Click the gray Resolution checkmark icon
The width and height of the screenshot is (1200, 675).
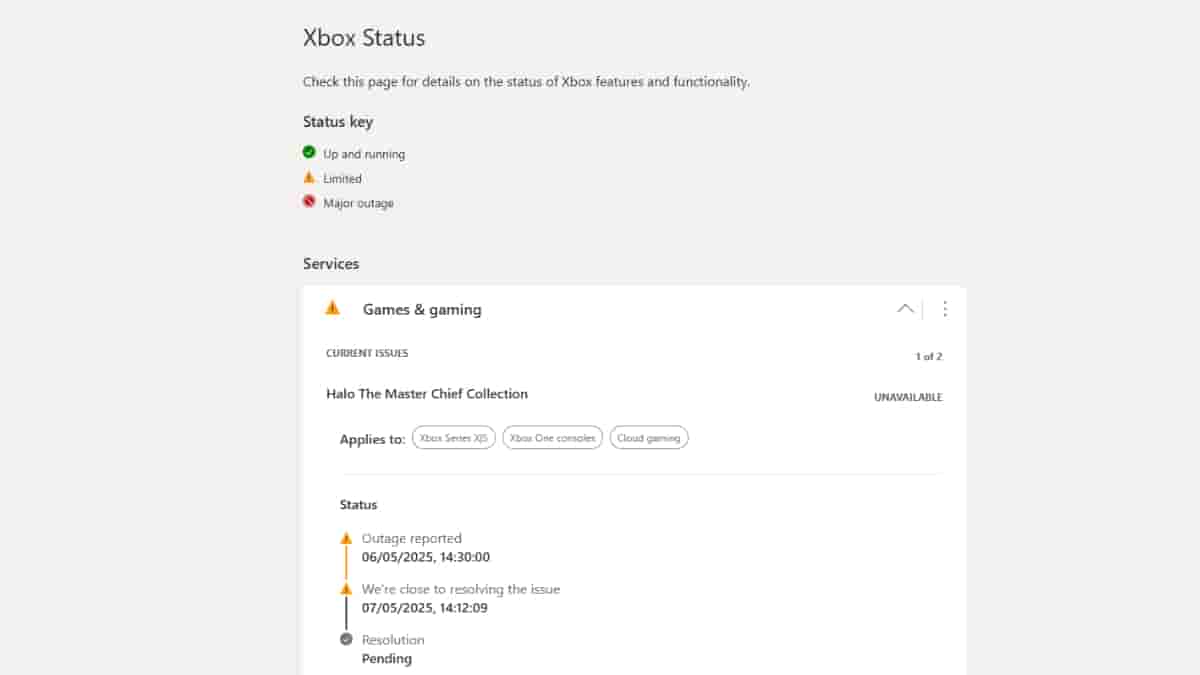346,639
